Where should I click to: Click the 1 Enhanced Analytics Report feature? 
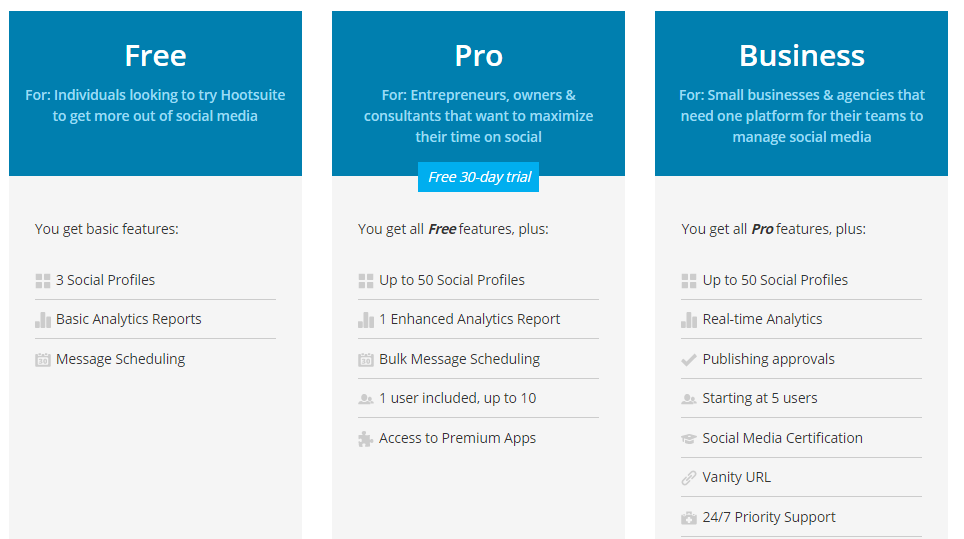(469, 319)
